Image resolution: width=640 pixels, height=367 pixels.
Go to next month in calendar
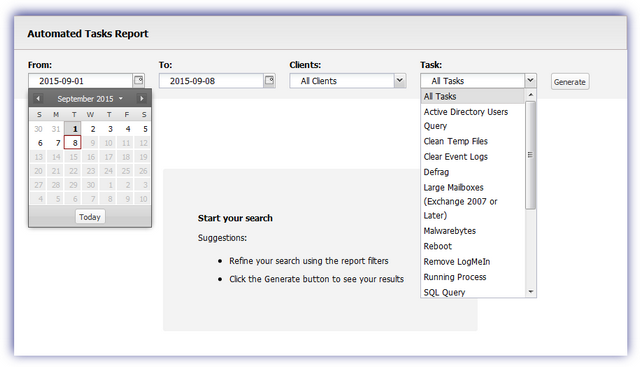(x=142, y=98)
